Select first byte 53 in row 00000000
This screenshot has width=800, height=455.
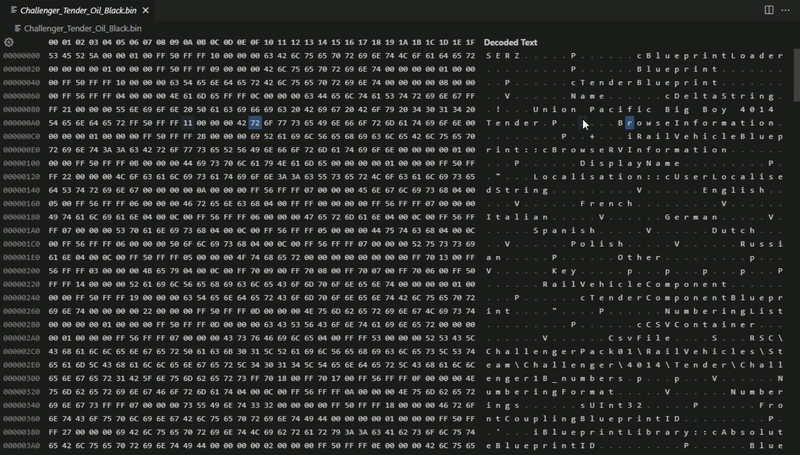click(x=53, y=56)
